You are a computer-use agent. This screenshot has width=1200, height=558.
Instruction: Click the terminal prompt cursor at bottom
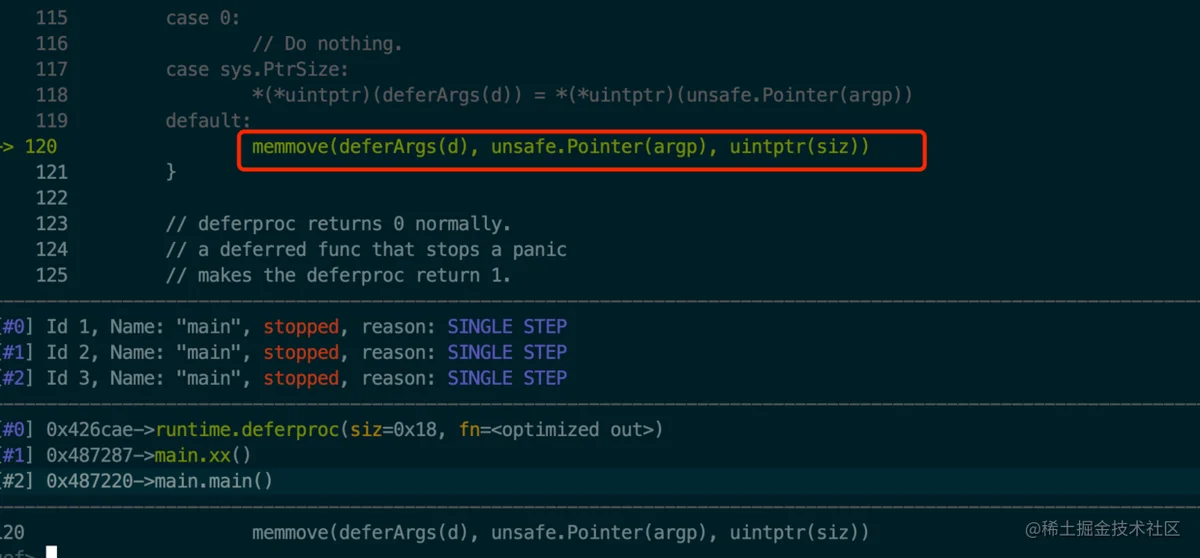(x=51, y=552)
